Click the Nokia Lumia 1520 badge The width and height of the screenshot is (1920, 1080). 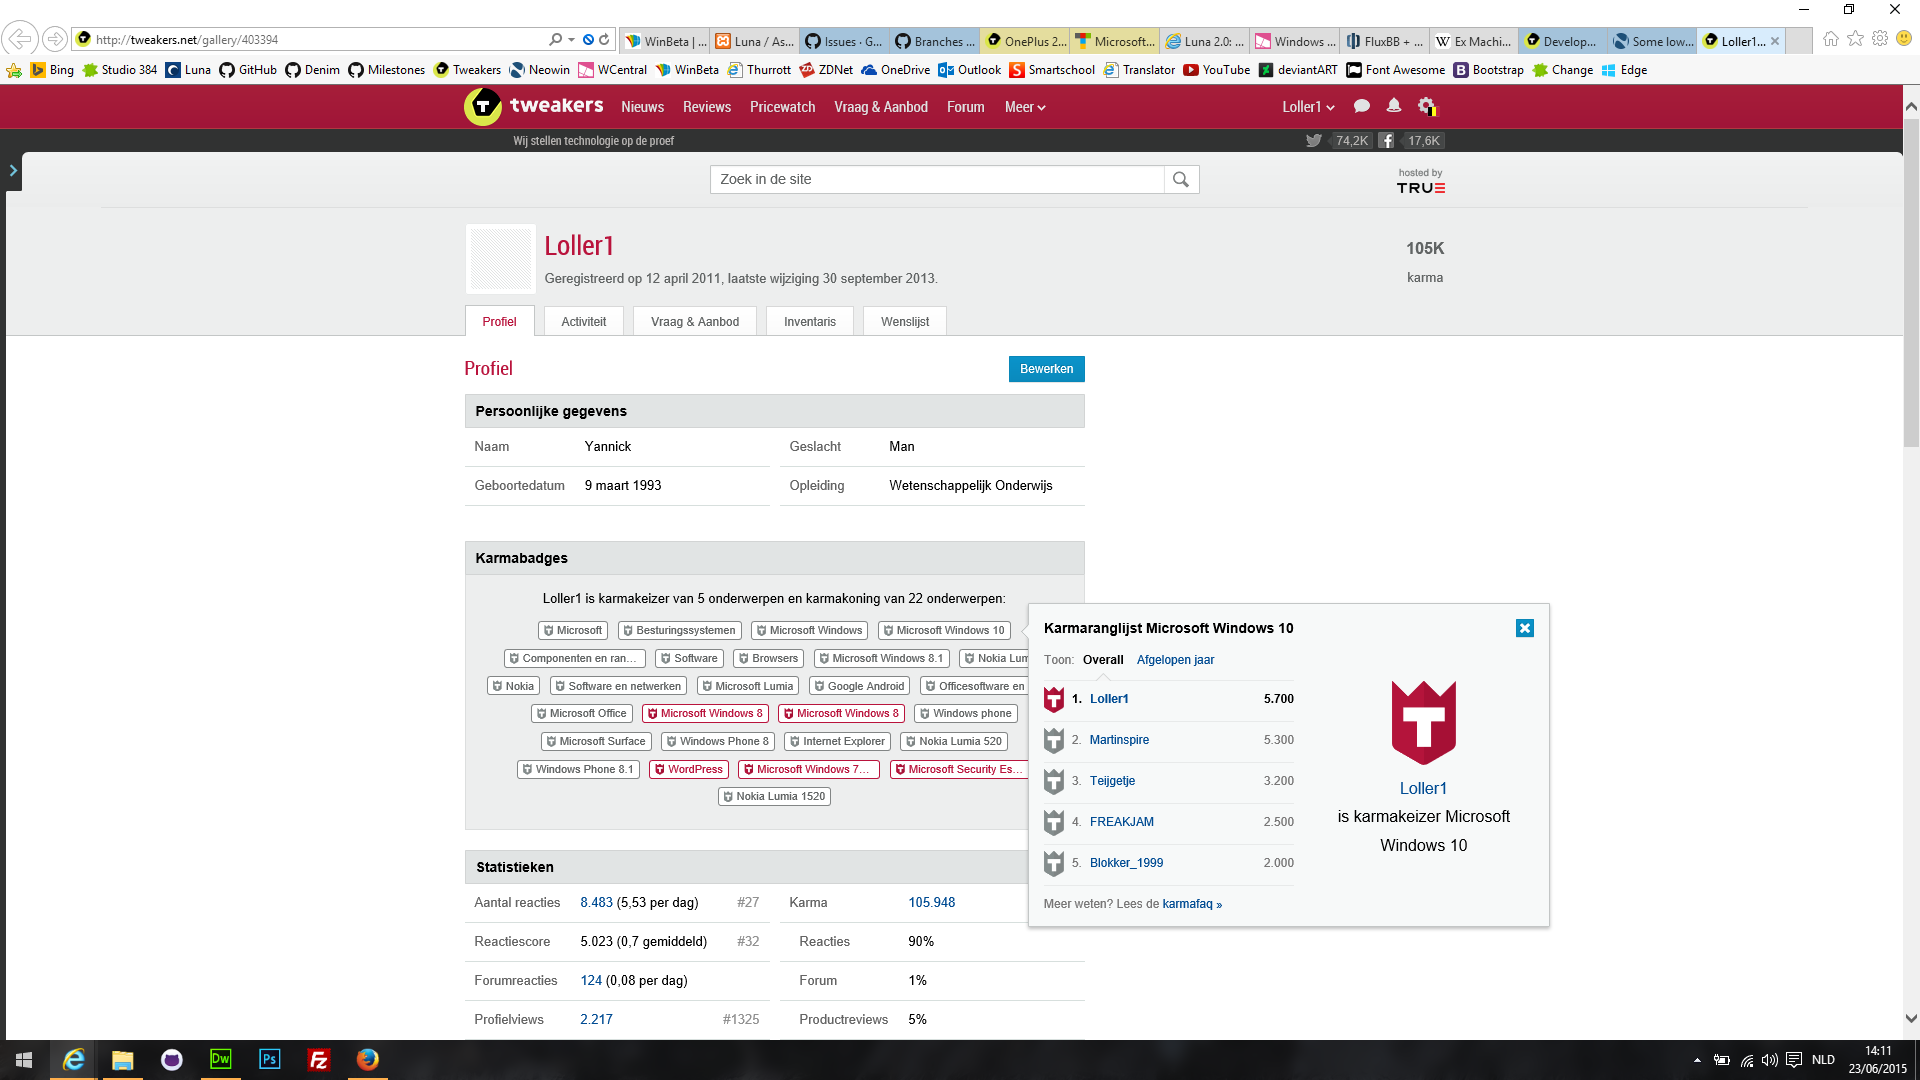774,796
